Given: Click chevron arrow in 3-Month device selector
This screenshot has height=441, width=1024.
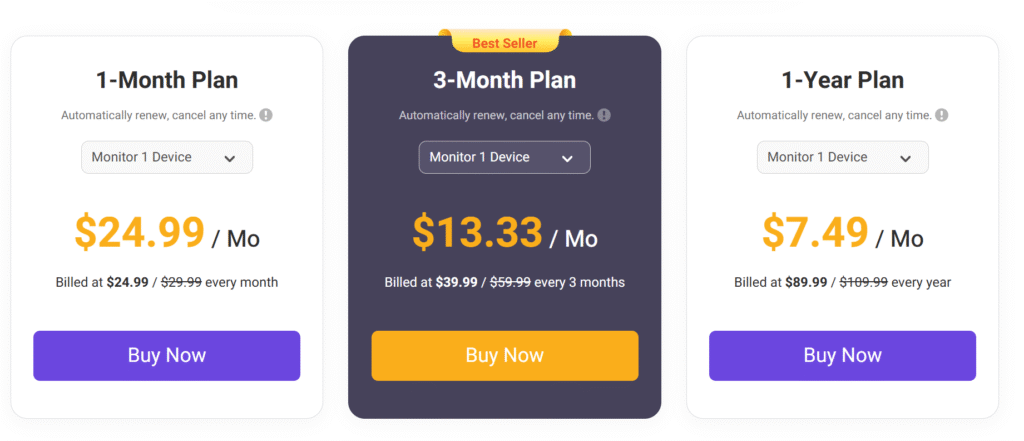Looking at the screenshot, I should pos(568,158).
